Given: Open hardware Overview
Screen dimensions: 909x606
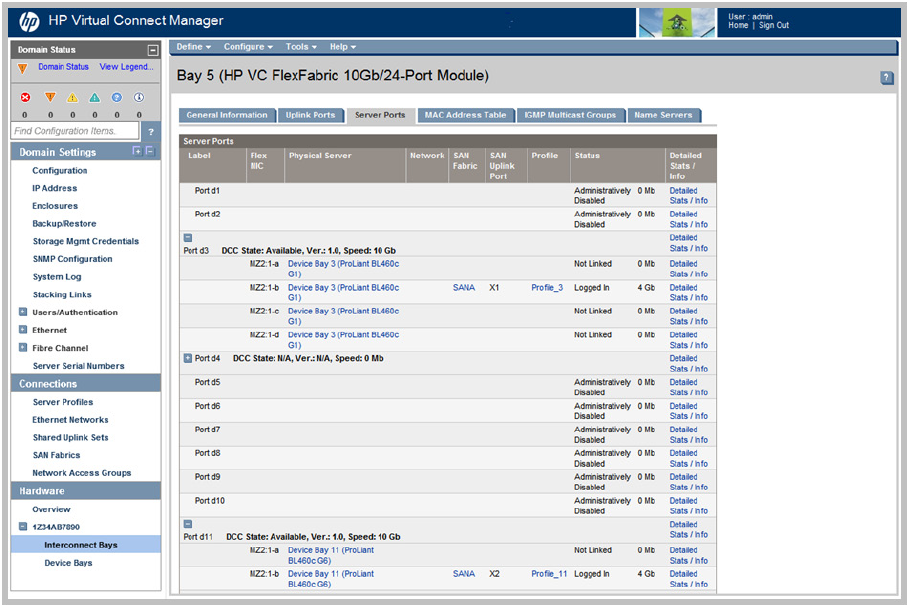Looking at the screenshot, I should [x=51, y=509].
